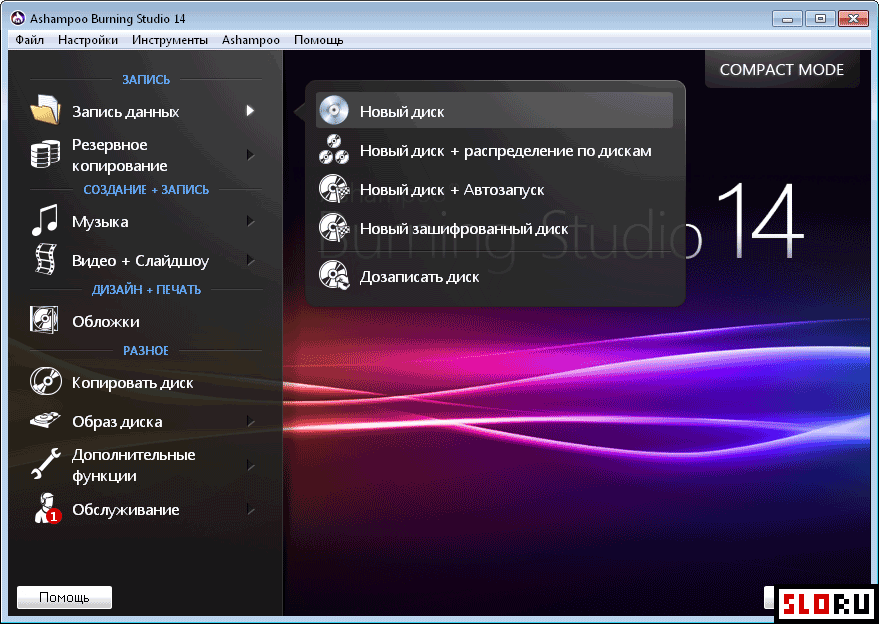Click the drive icon for Образ диска
This screenshot has width=879, height=624.
click(45, 420)
